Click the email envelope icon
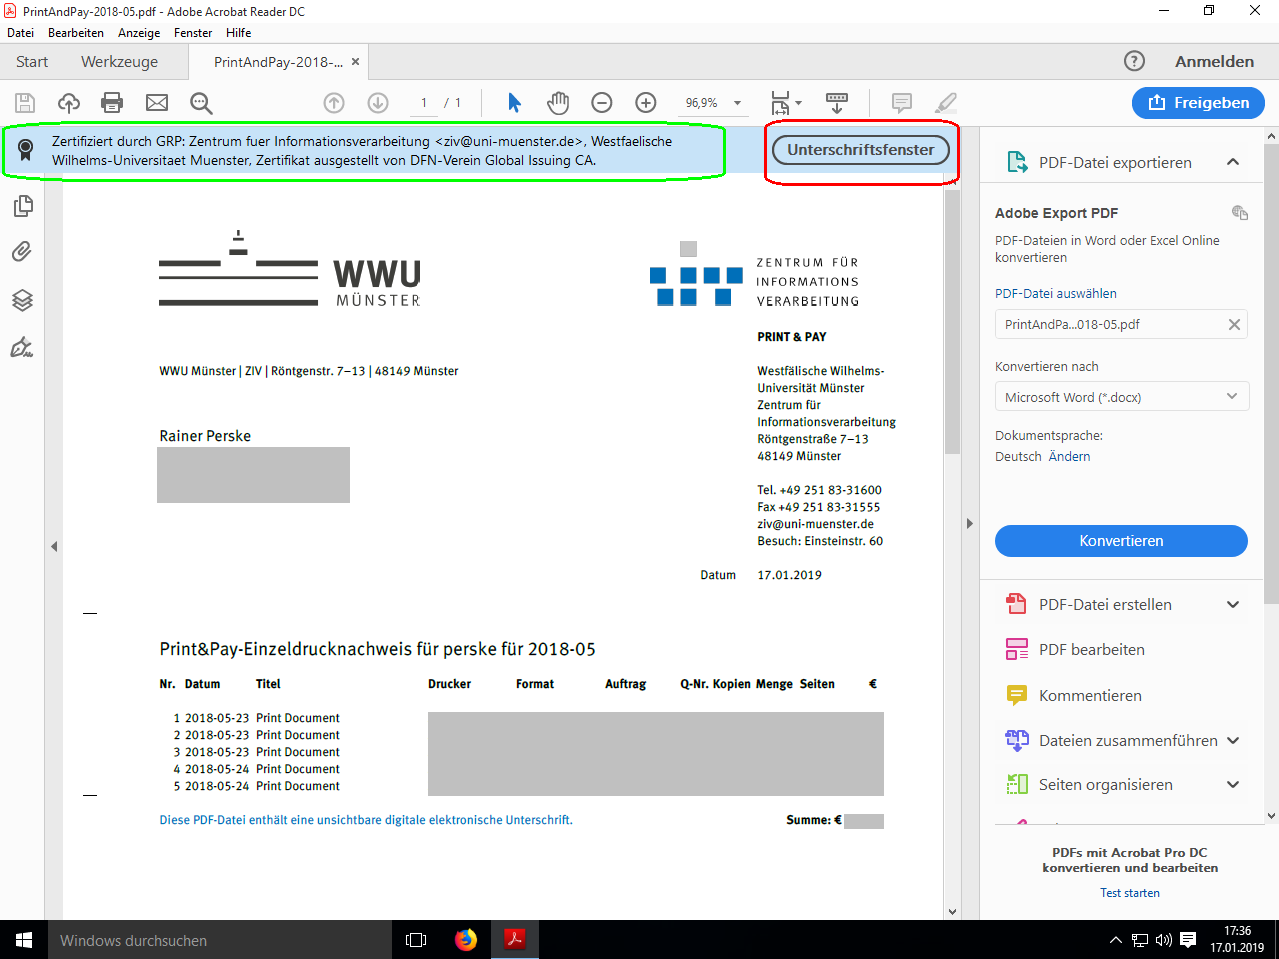Viewport: 1279px width, 959px height. pos(157,103)
